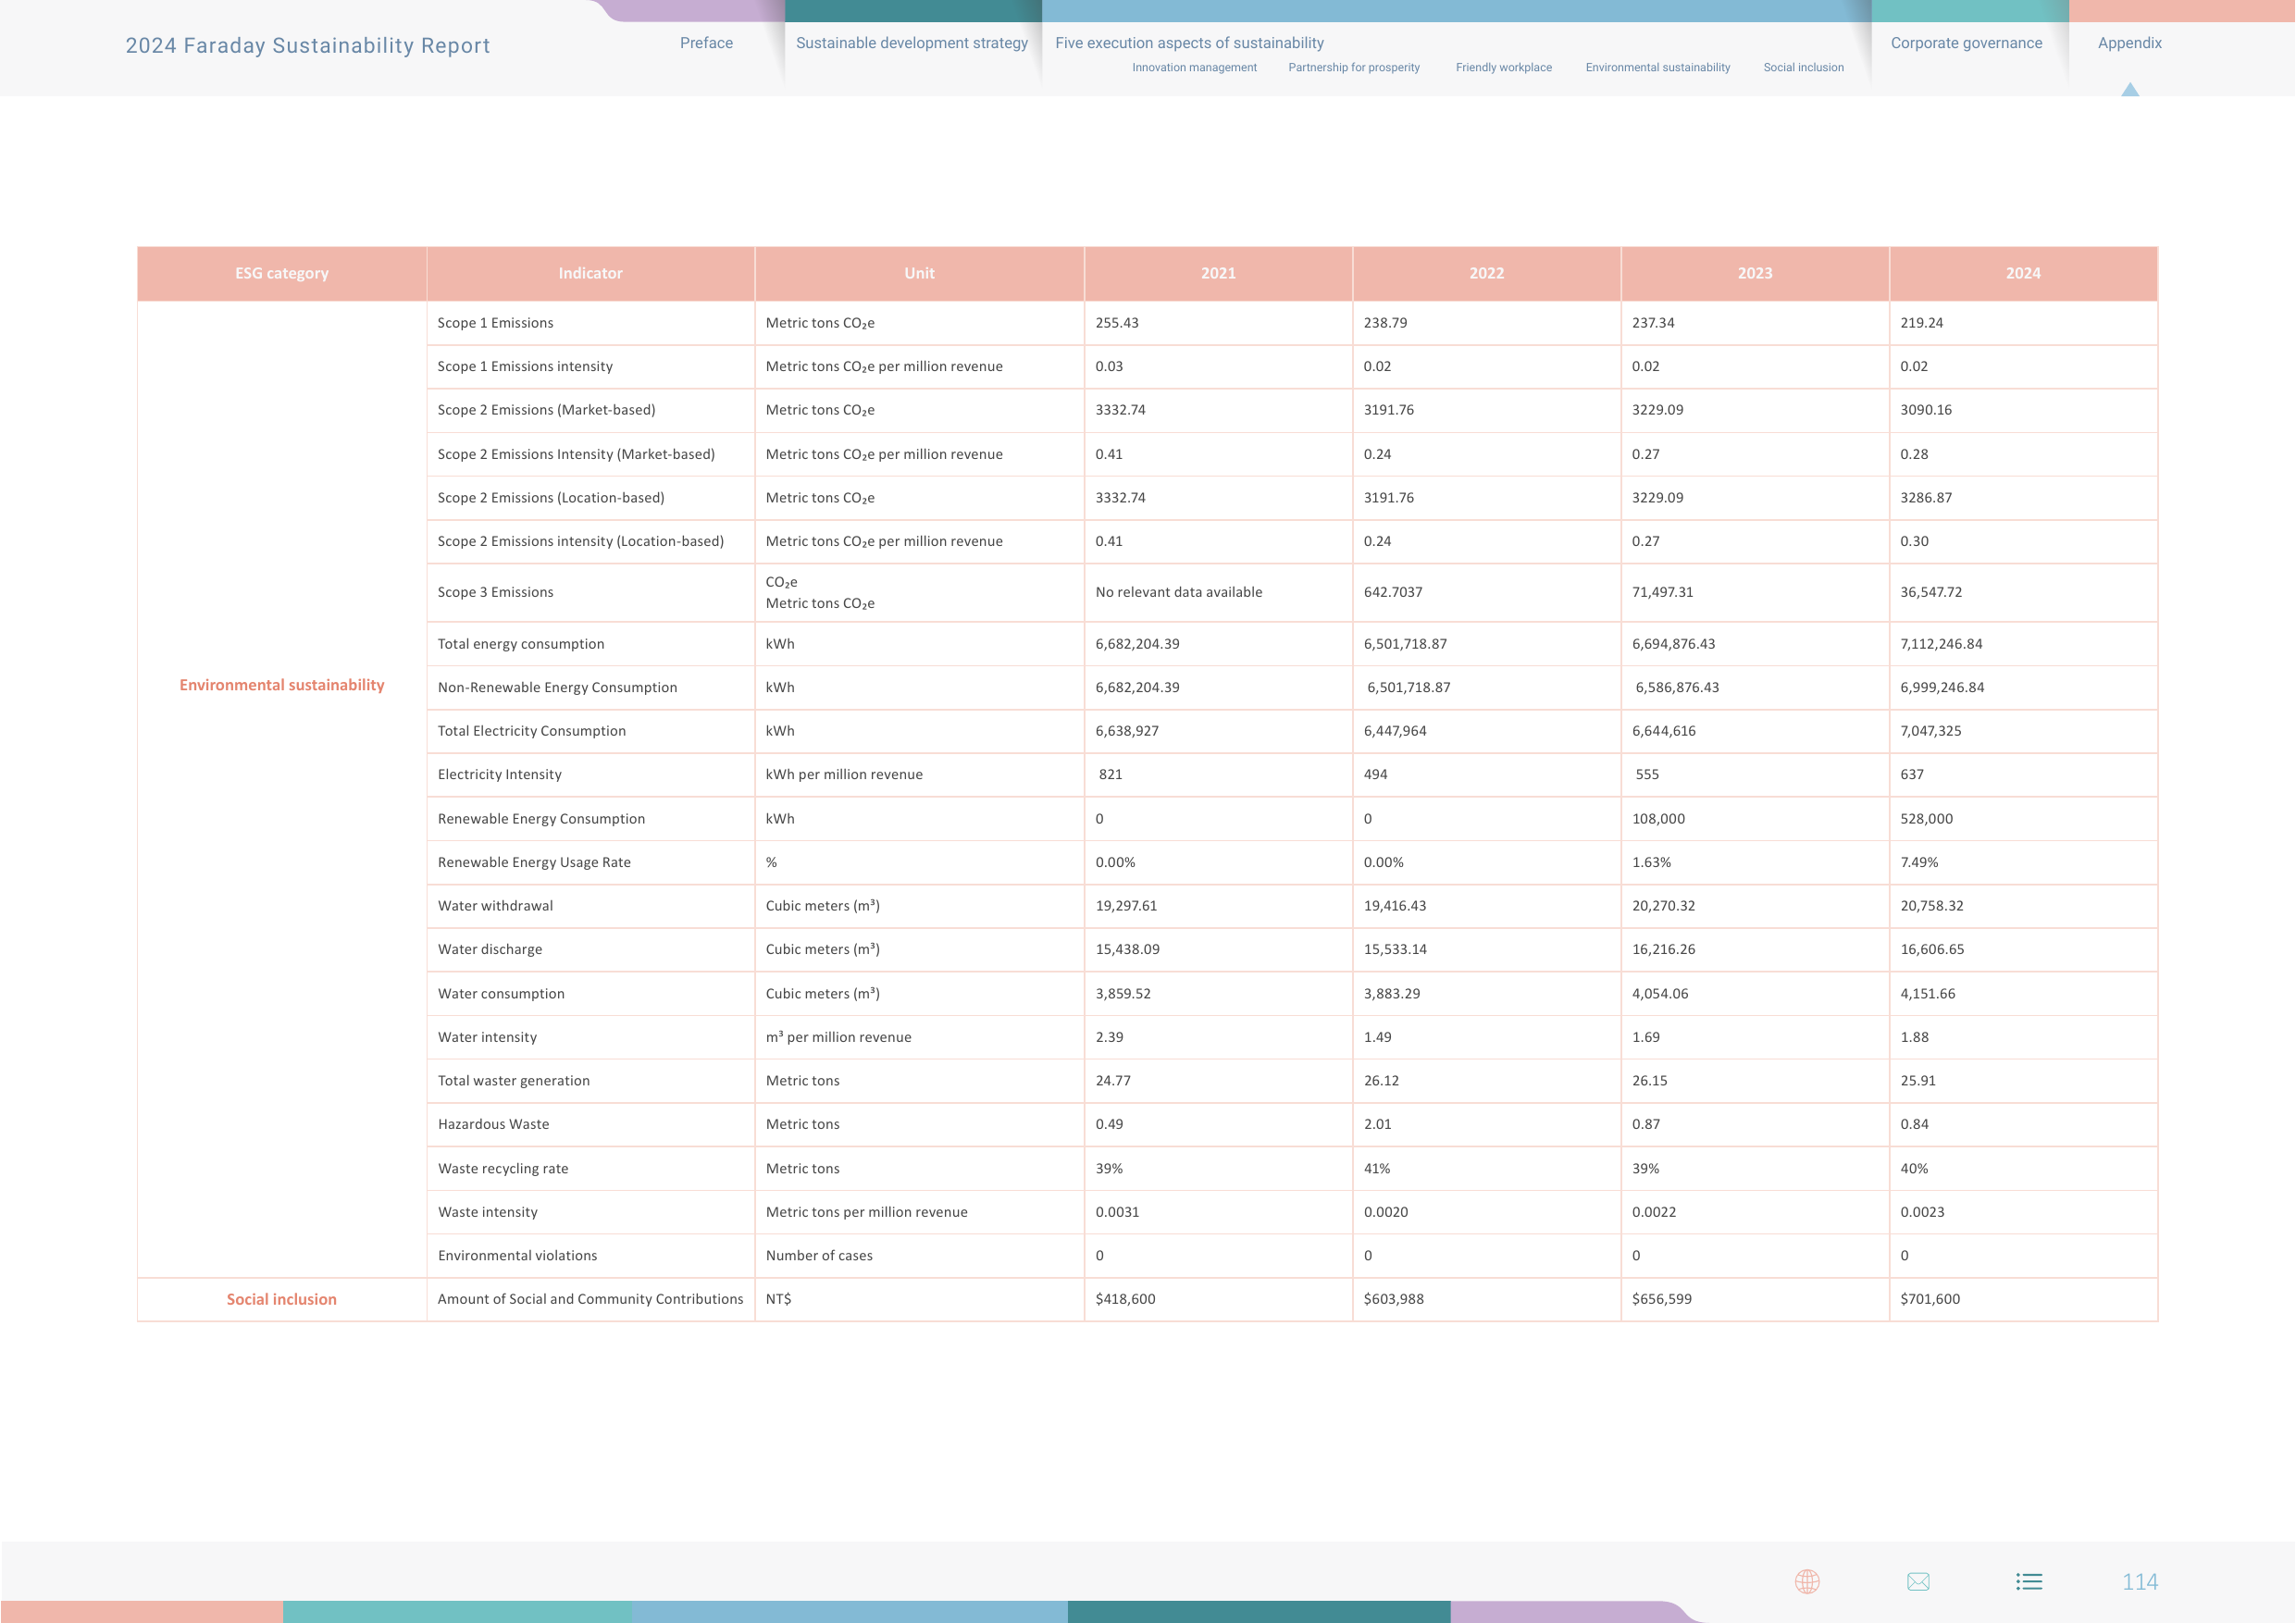The width and height of the screenshot is (2296, 1623).
Task: Click the page number 114
Action: (2140, 1581)
